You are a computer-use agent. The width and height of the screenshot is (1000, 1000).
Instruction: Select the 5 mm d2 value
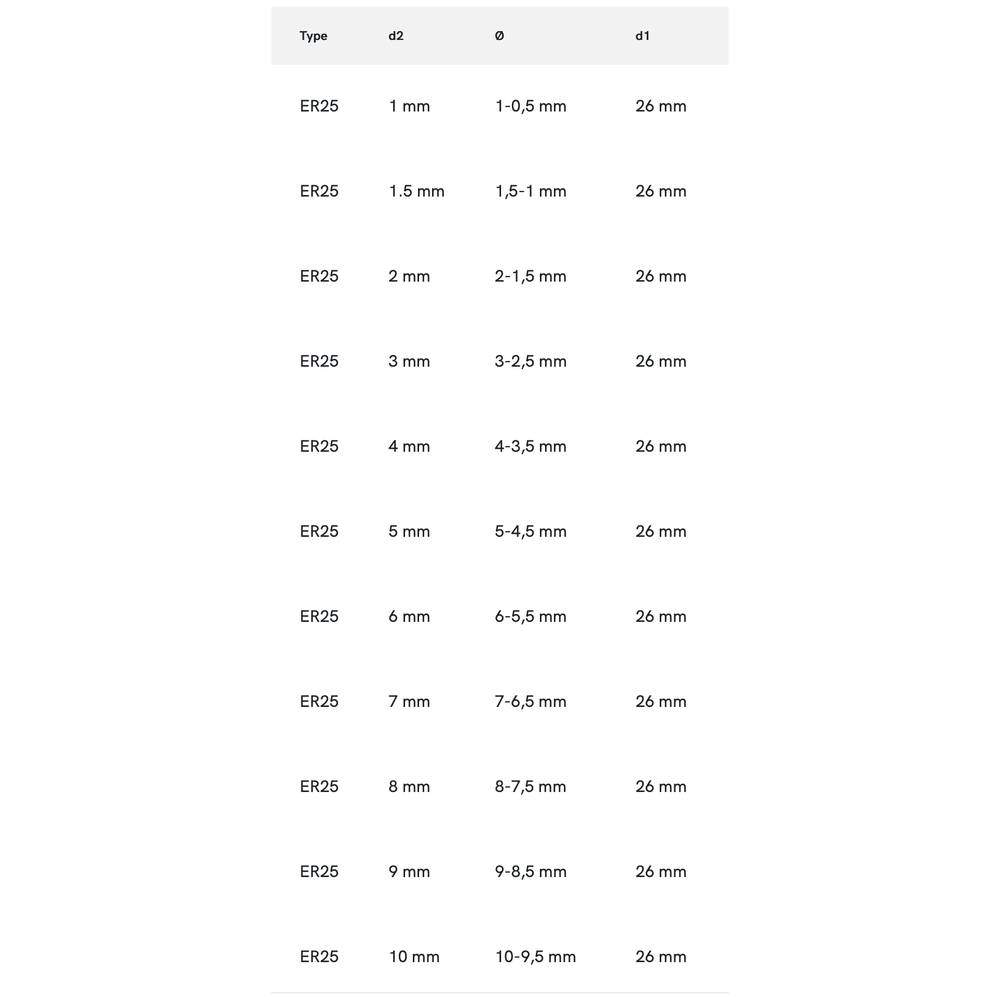tap(409, 531)
